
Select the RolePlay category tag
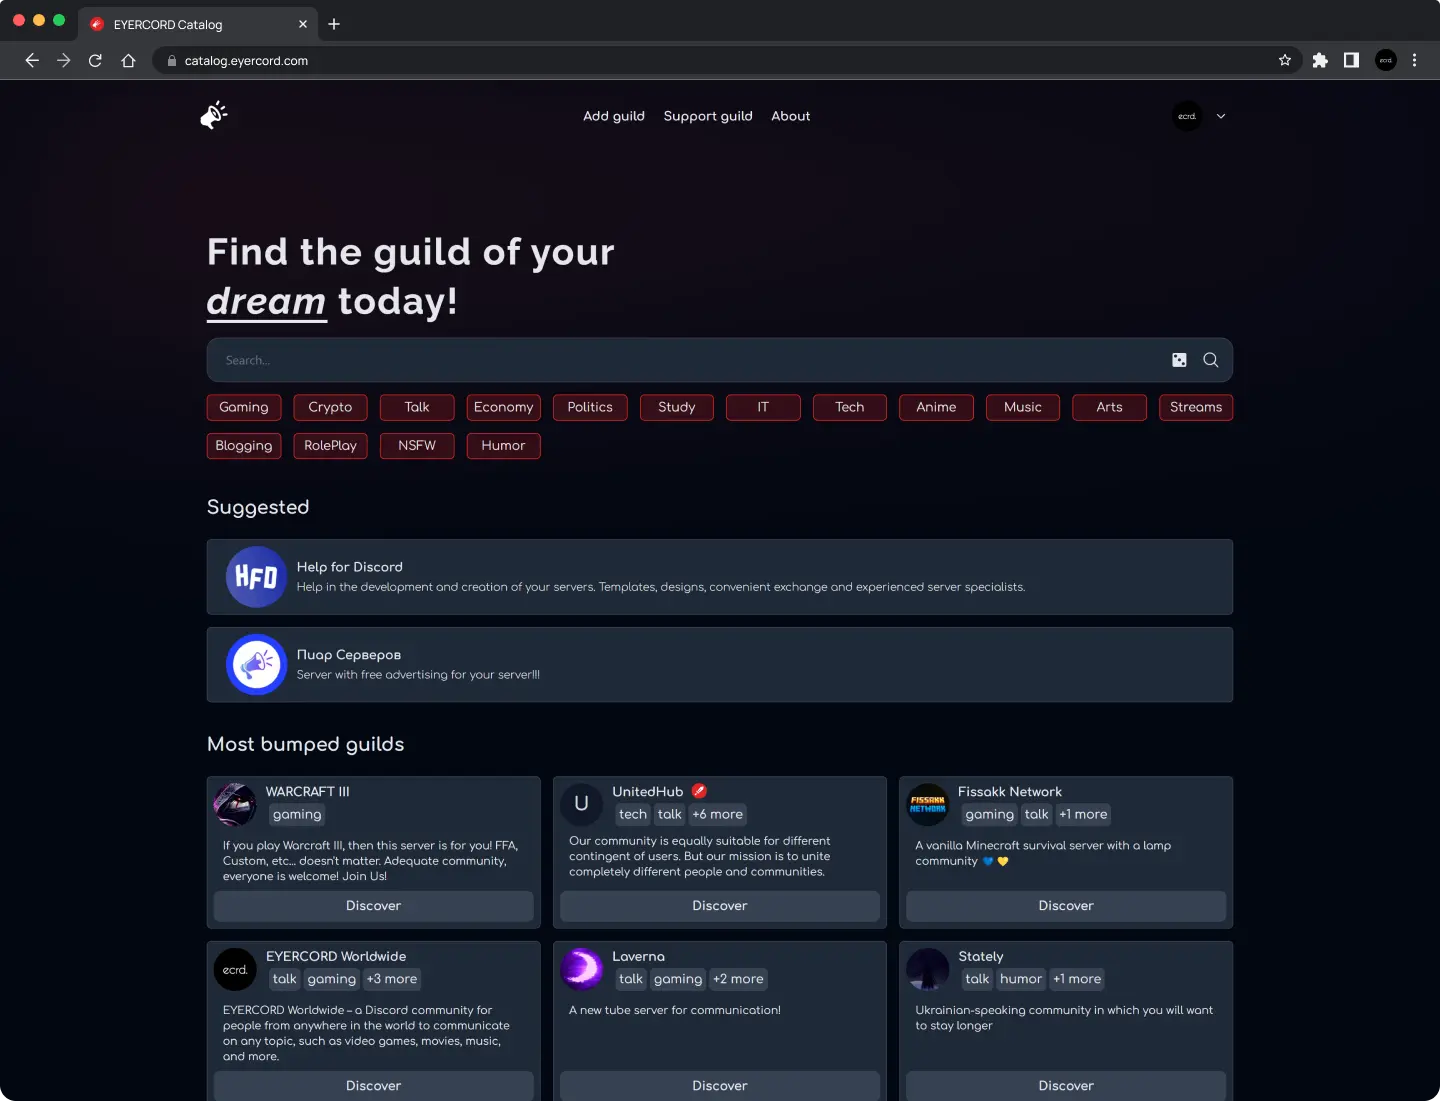pos(330,446)
